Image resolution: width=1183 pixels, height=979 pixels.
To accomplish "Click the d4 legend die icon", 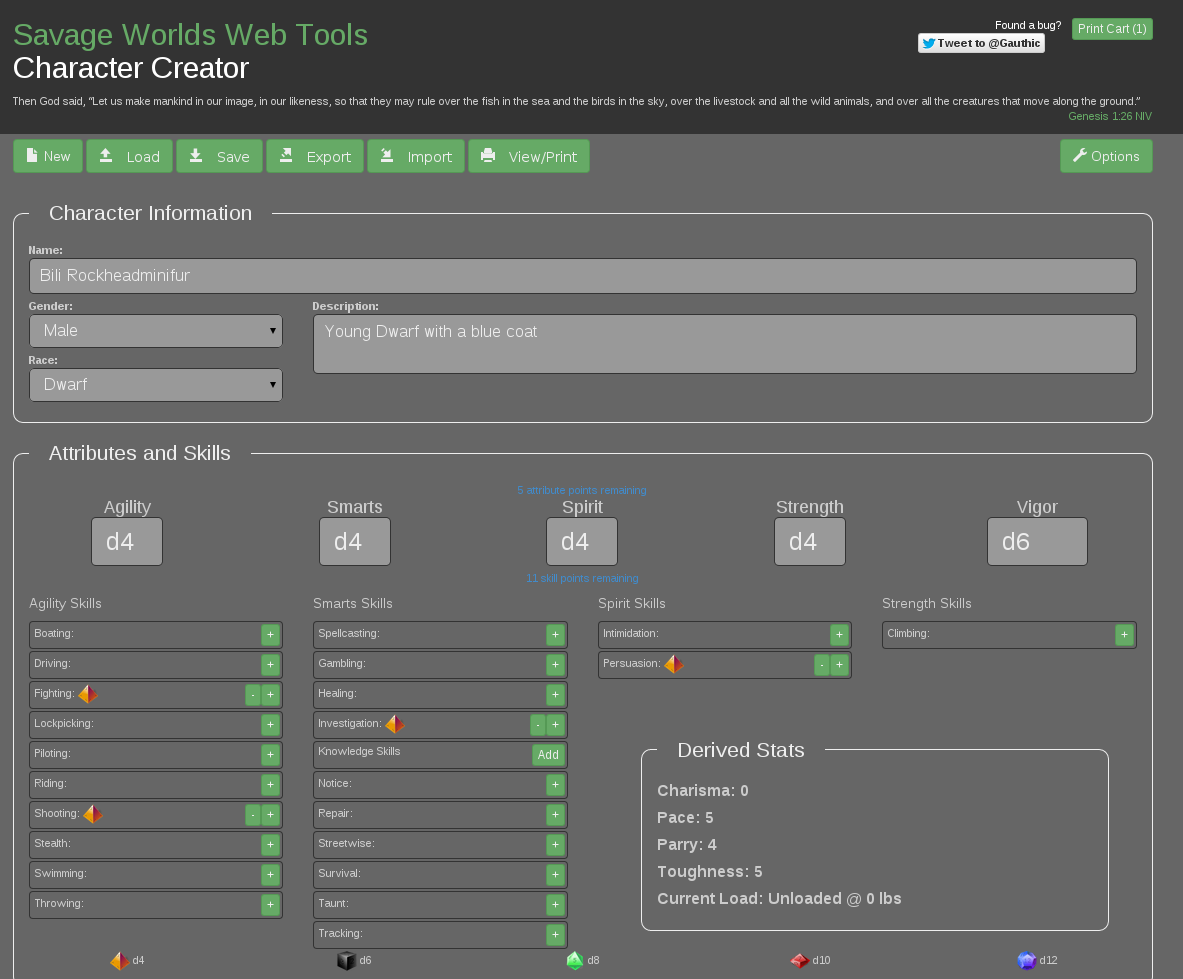I will point(120,961).
